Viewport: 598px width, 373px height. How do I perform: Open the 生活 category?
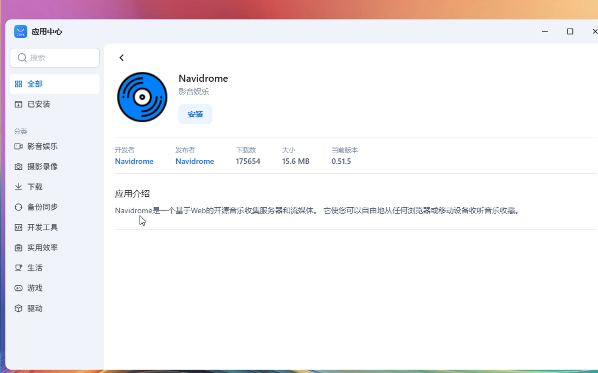click(55, 268)
